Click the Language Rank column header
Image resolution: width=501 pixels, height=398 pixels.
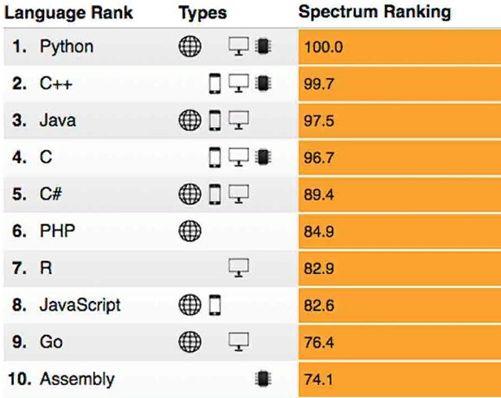coord(69,13)
